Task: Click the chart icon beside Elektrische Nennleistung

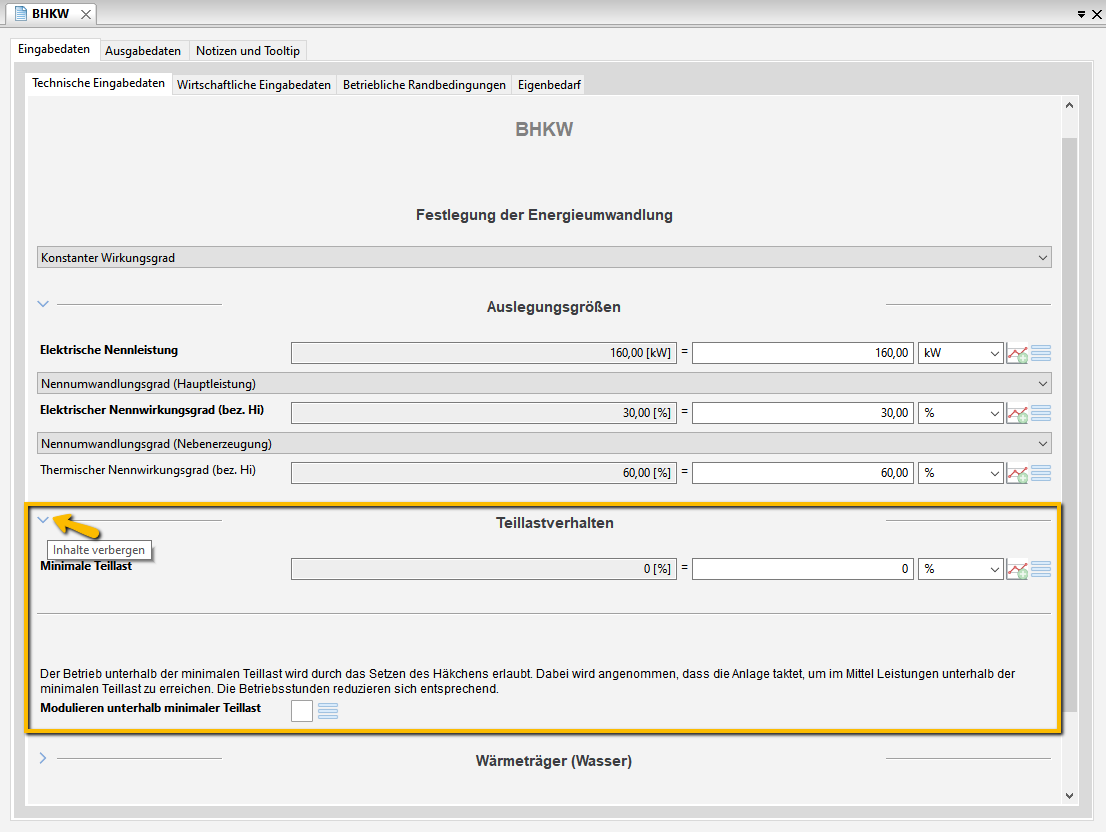Action: (x=1017, y=353)
